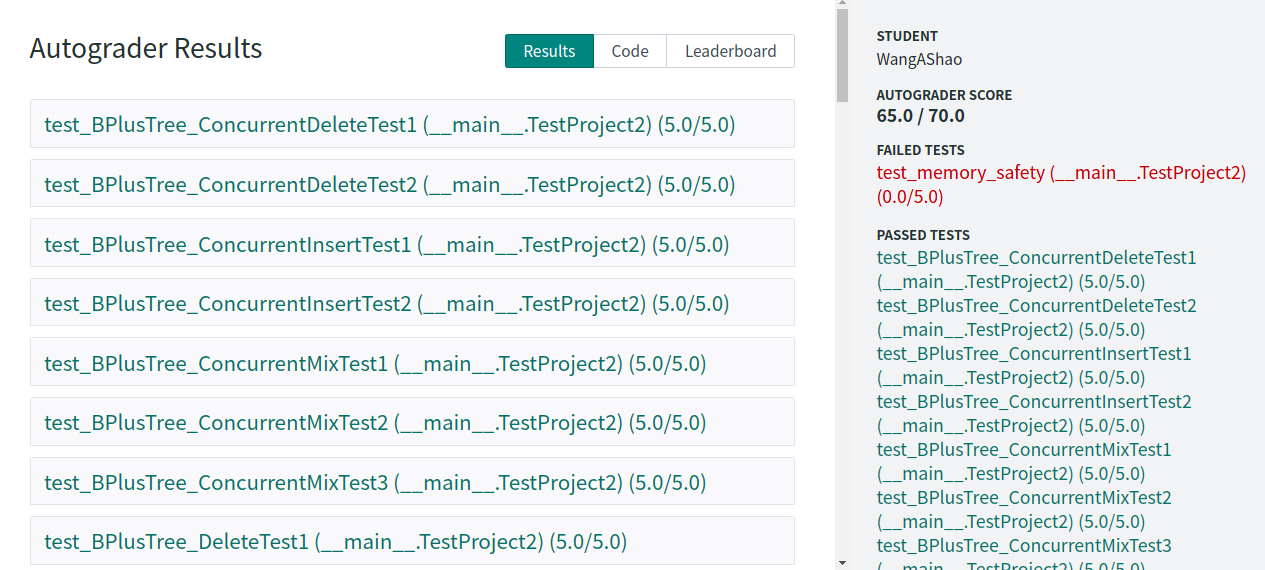Expand ConcurrentDeleteTest2 result row

coord(390,185)
